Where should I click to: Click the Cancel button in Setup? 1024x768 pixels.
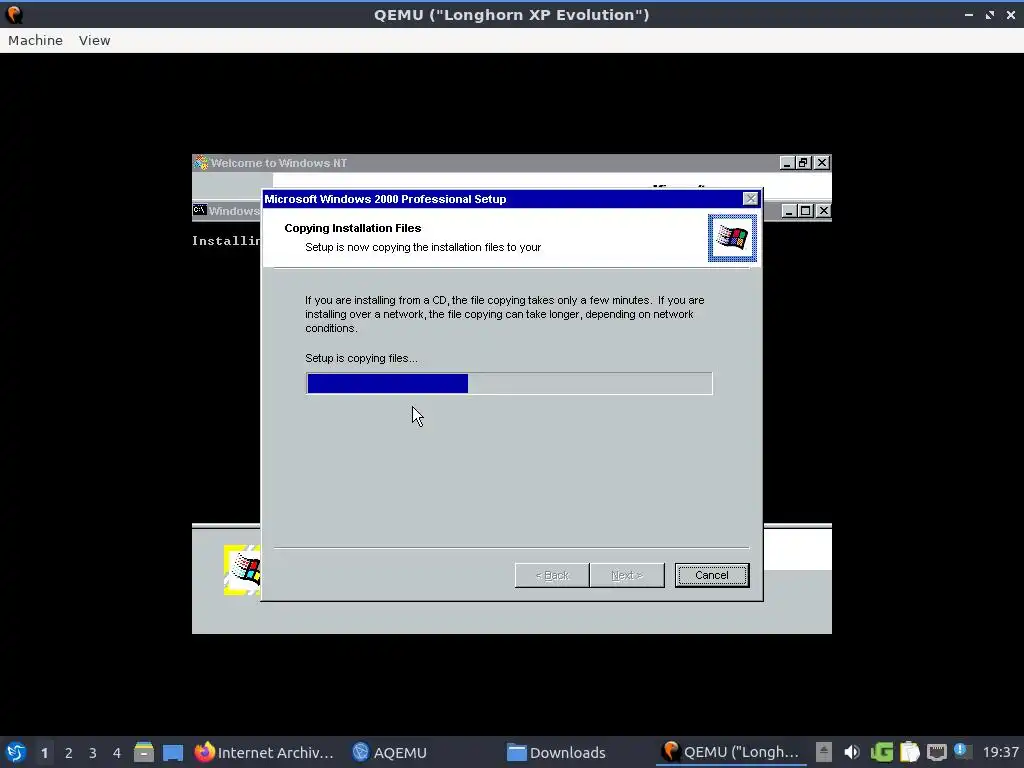[712, 575]
